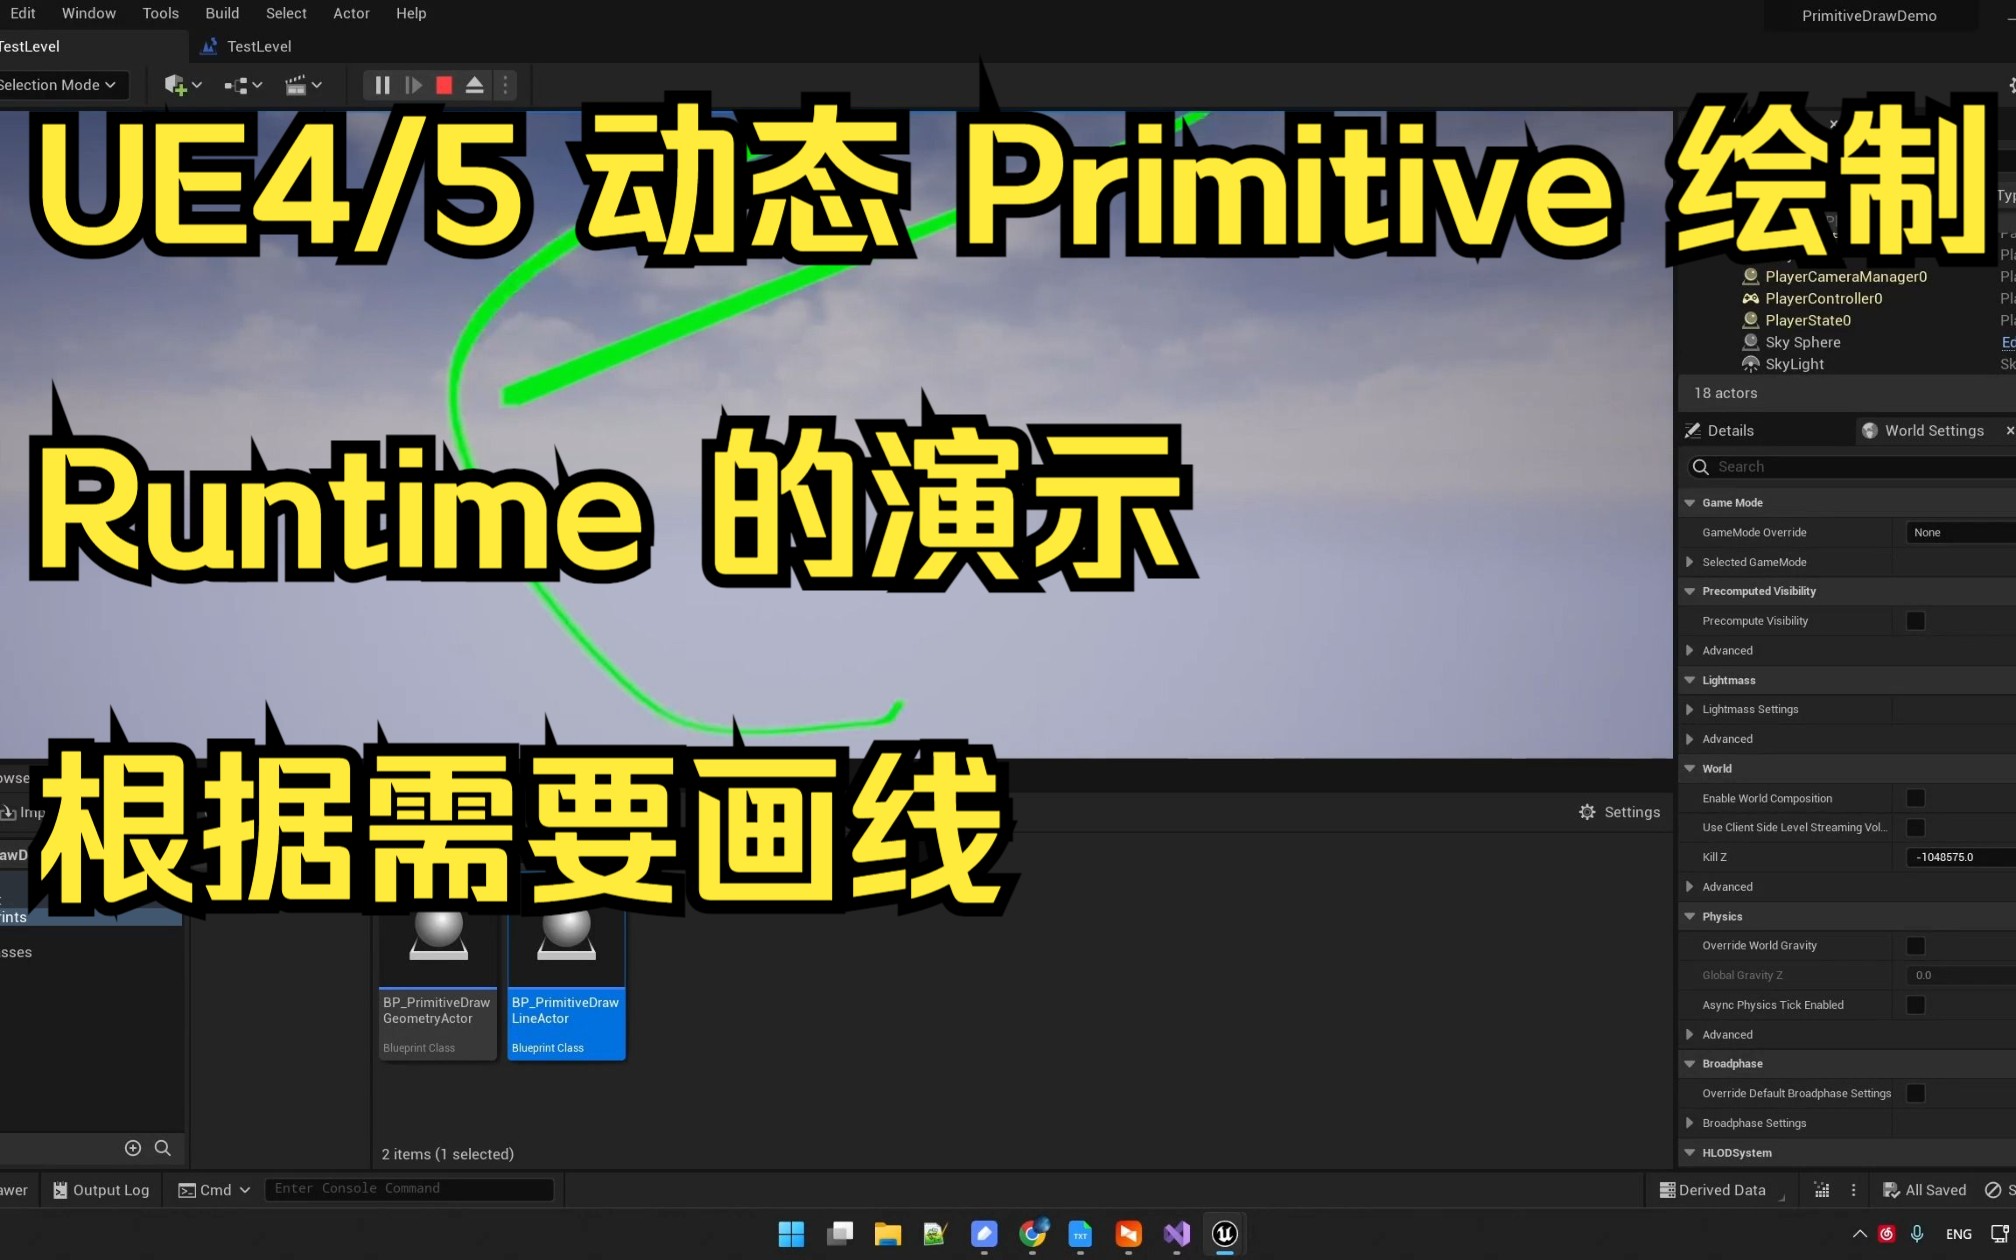Pause the play-in-editor simulation
Screen dimensions: 2016x1260
pos(382,85)
